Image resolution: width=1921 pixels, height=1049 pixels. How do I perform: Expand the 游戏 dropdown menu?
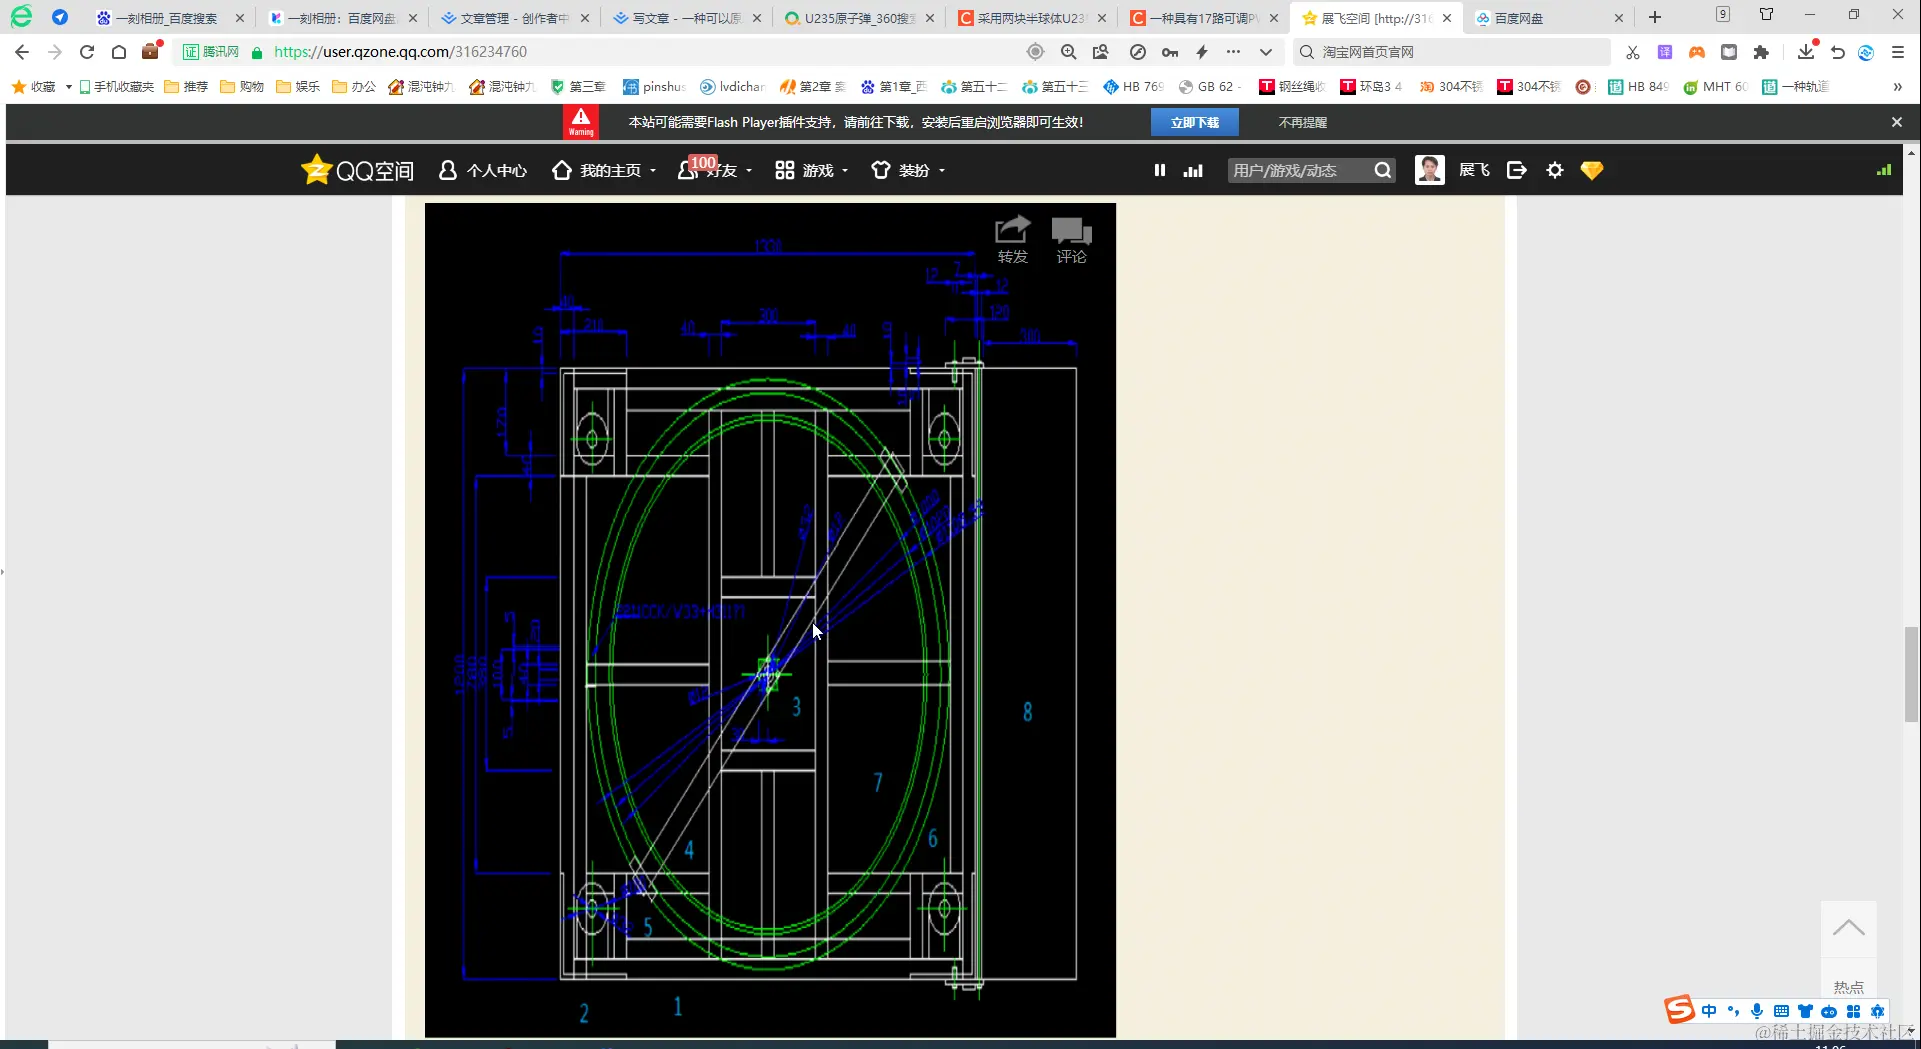(845, 171)
